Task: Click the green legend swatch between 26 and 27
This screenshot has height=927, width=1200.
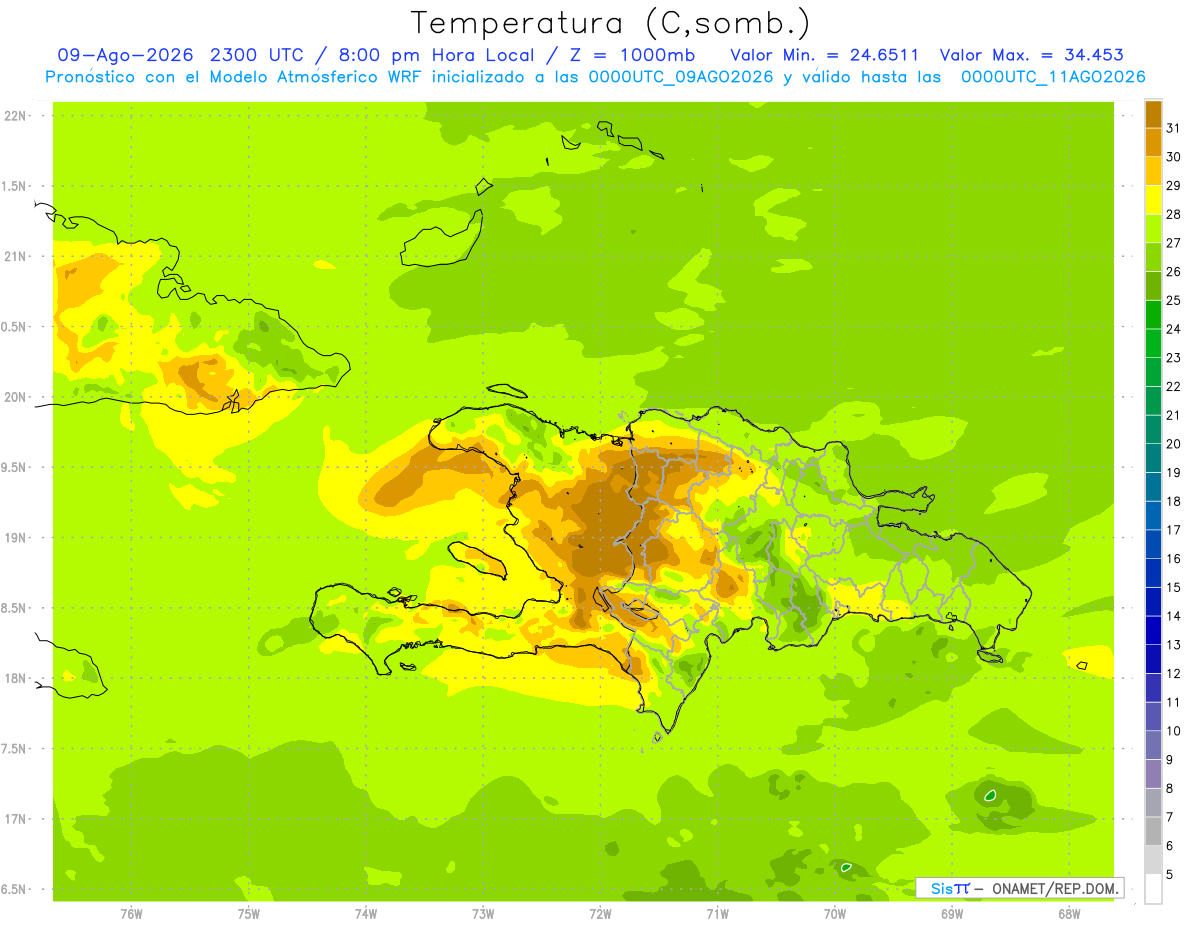Action: coord(1153,257)
